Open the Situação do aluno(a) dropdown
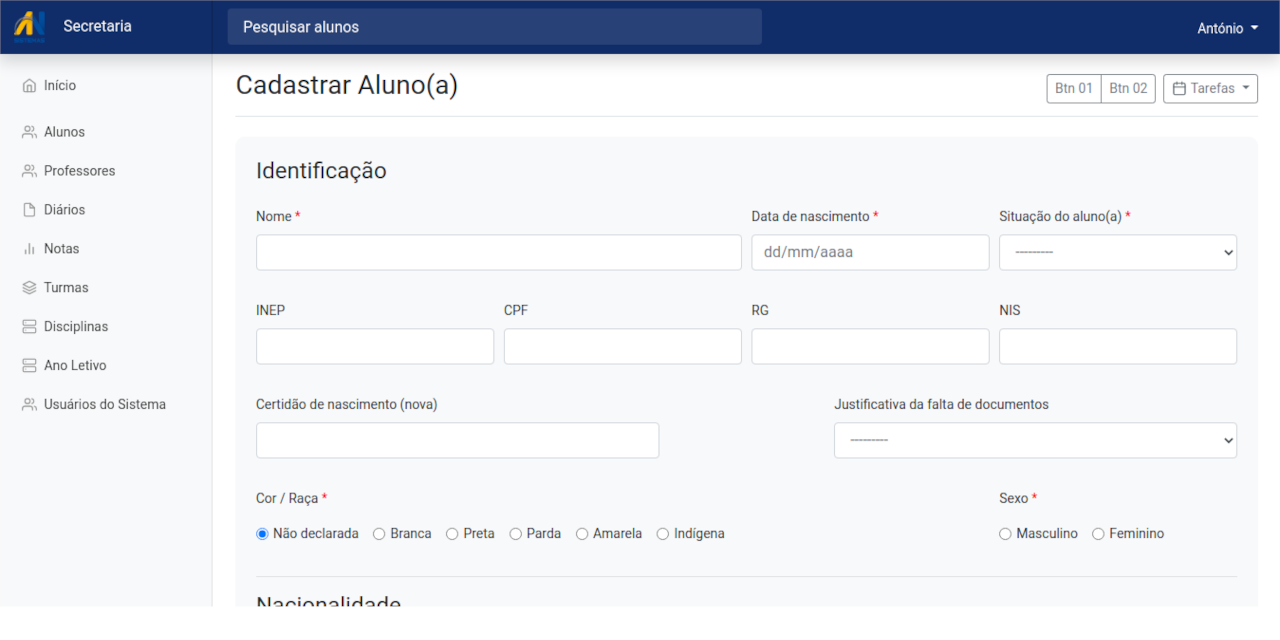Viewport: 1280px width, 640px height. tap(1117, 252)
